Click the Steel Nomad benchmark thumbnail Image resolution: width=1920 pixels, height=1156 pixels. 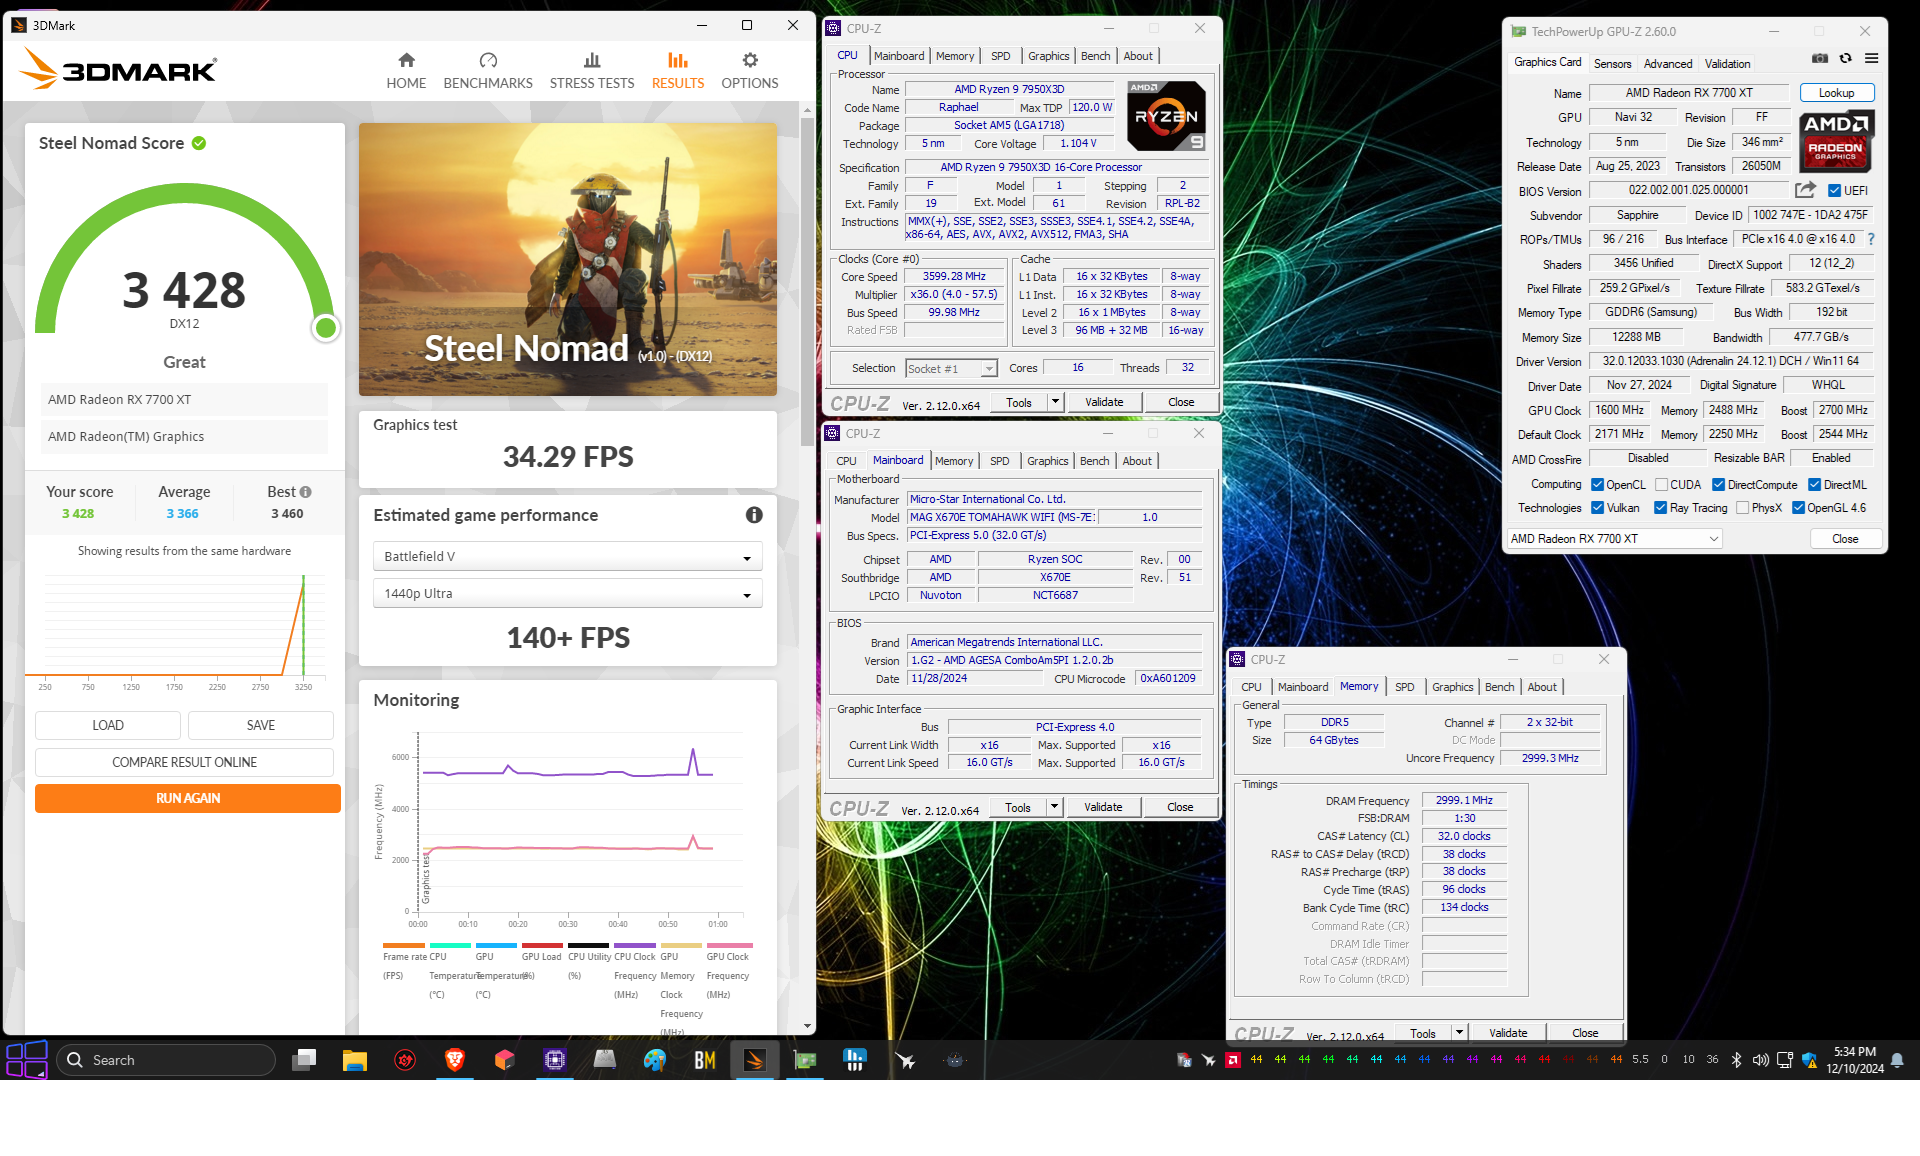point(568,259)
